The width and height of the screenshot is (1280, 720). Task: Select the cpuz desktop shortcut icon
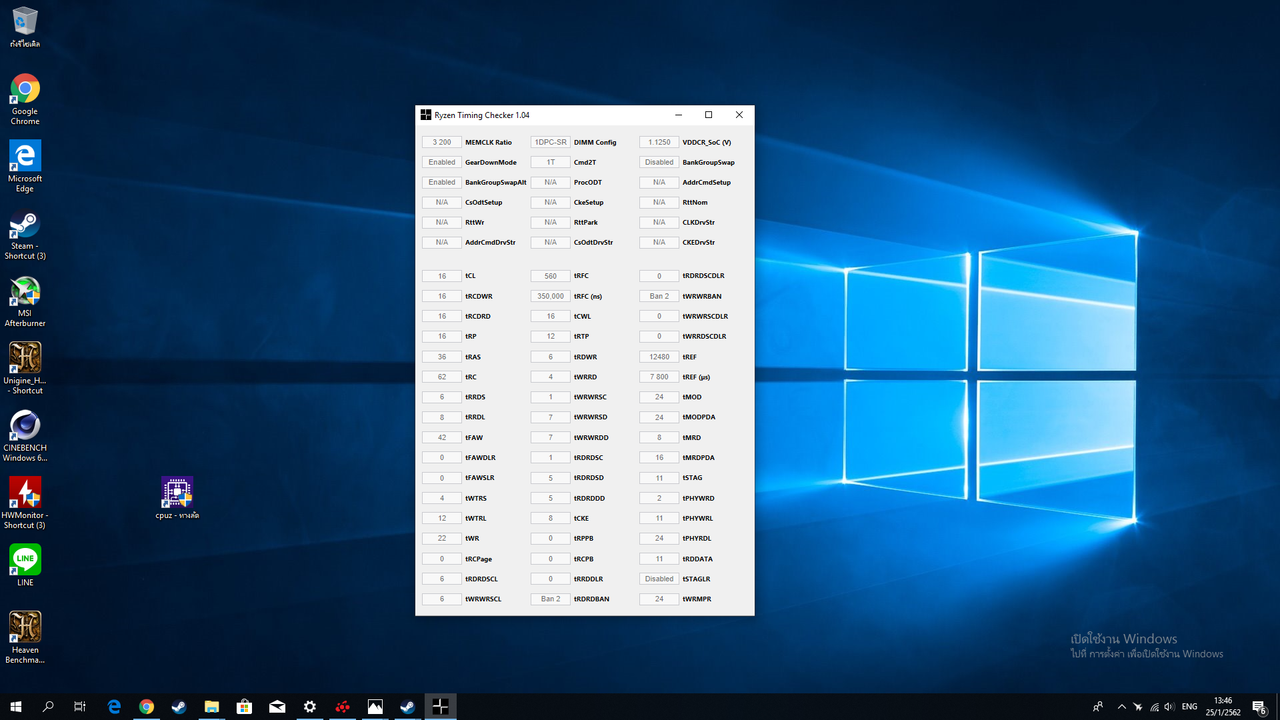pos(177,498)
